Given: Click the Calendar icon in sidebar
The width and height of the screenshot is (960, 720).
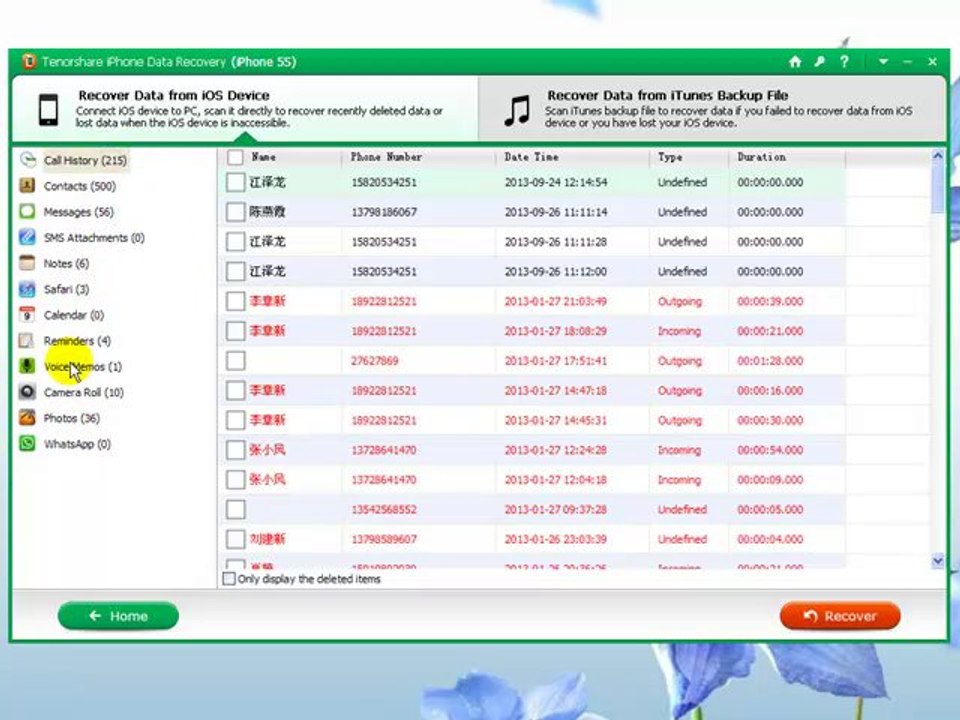Looking at the screenshot, I should [27, 314].
